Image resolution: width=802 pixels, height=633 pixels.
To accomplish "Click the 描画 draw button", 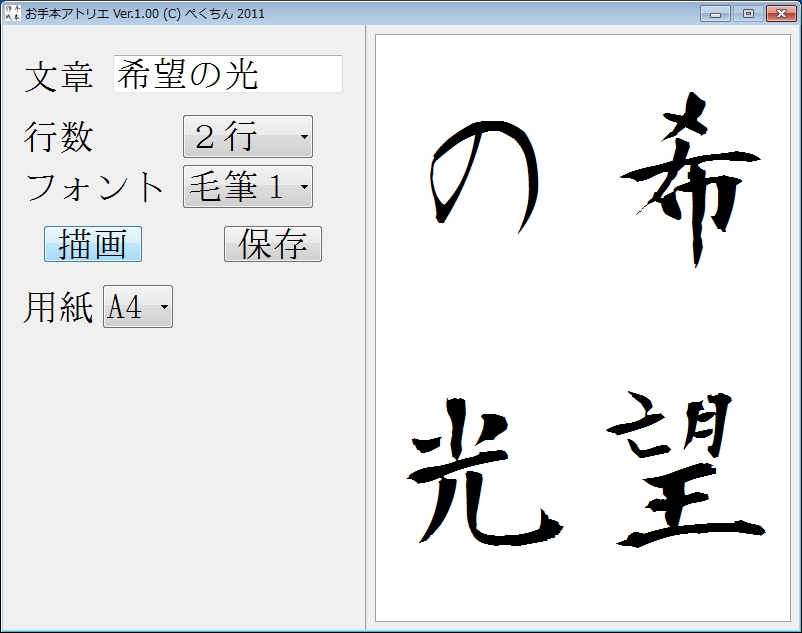I will [93, 243].
